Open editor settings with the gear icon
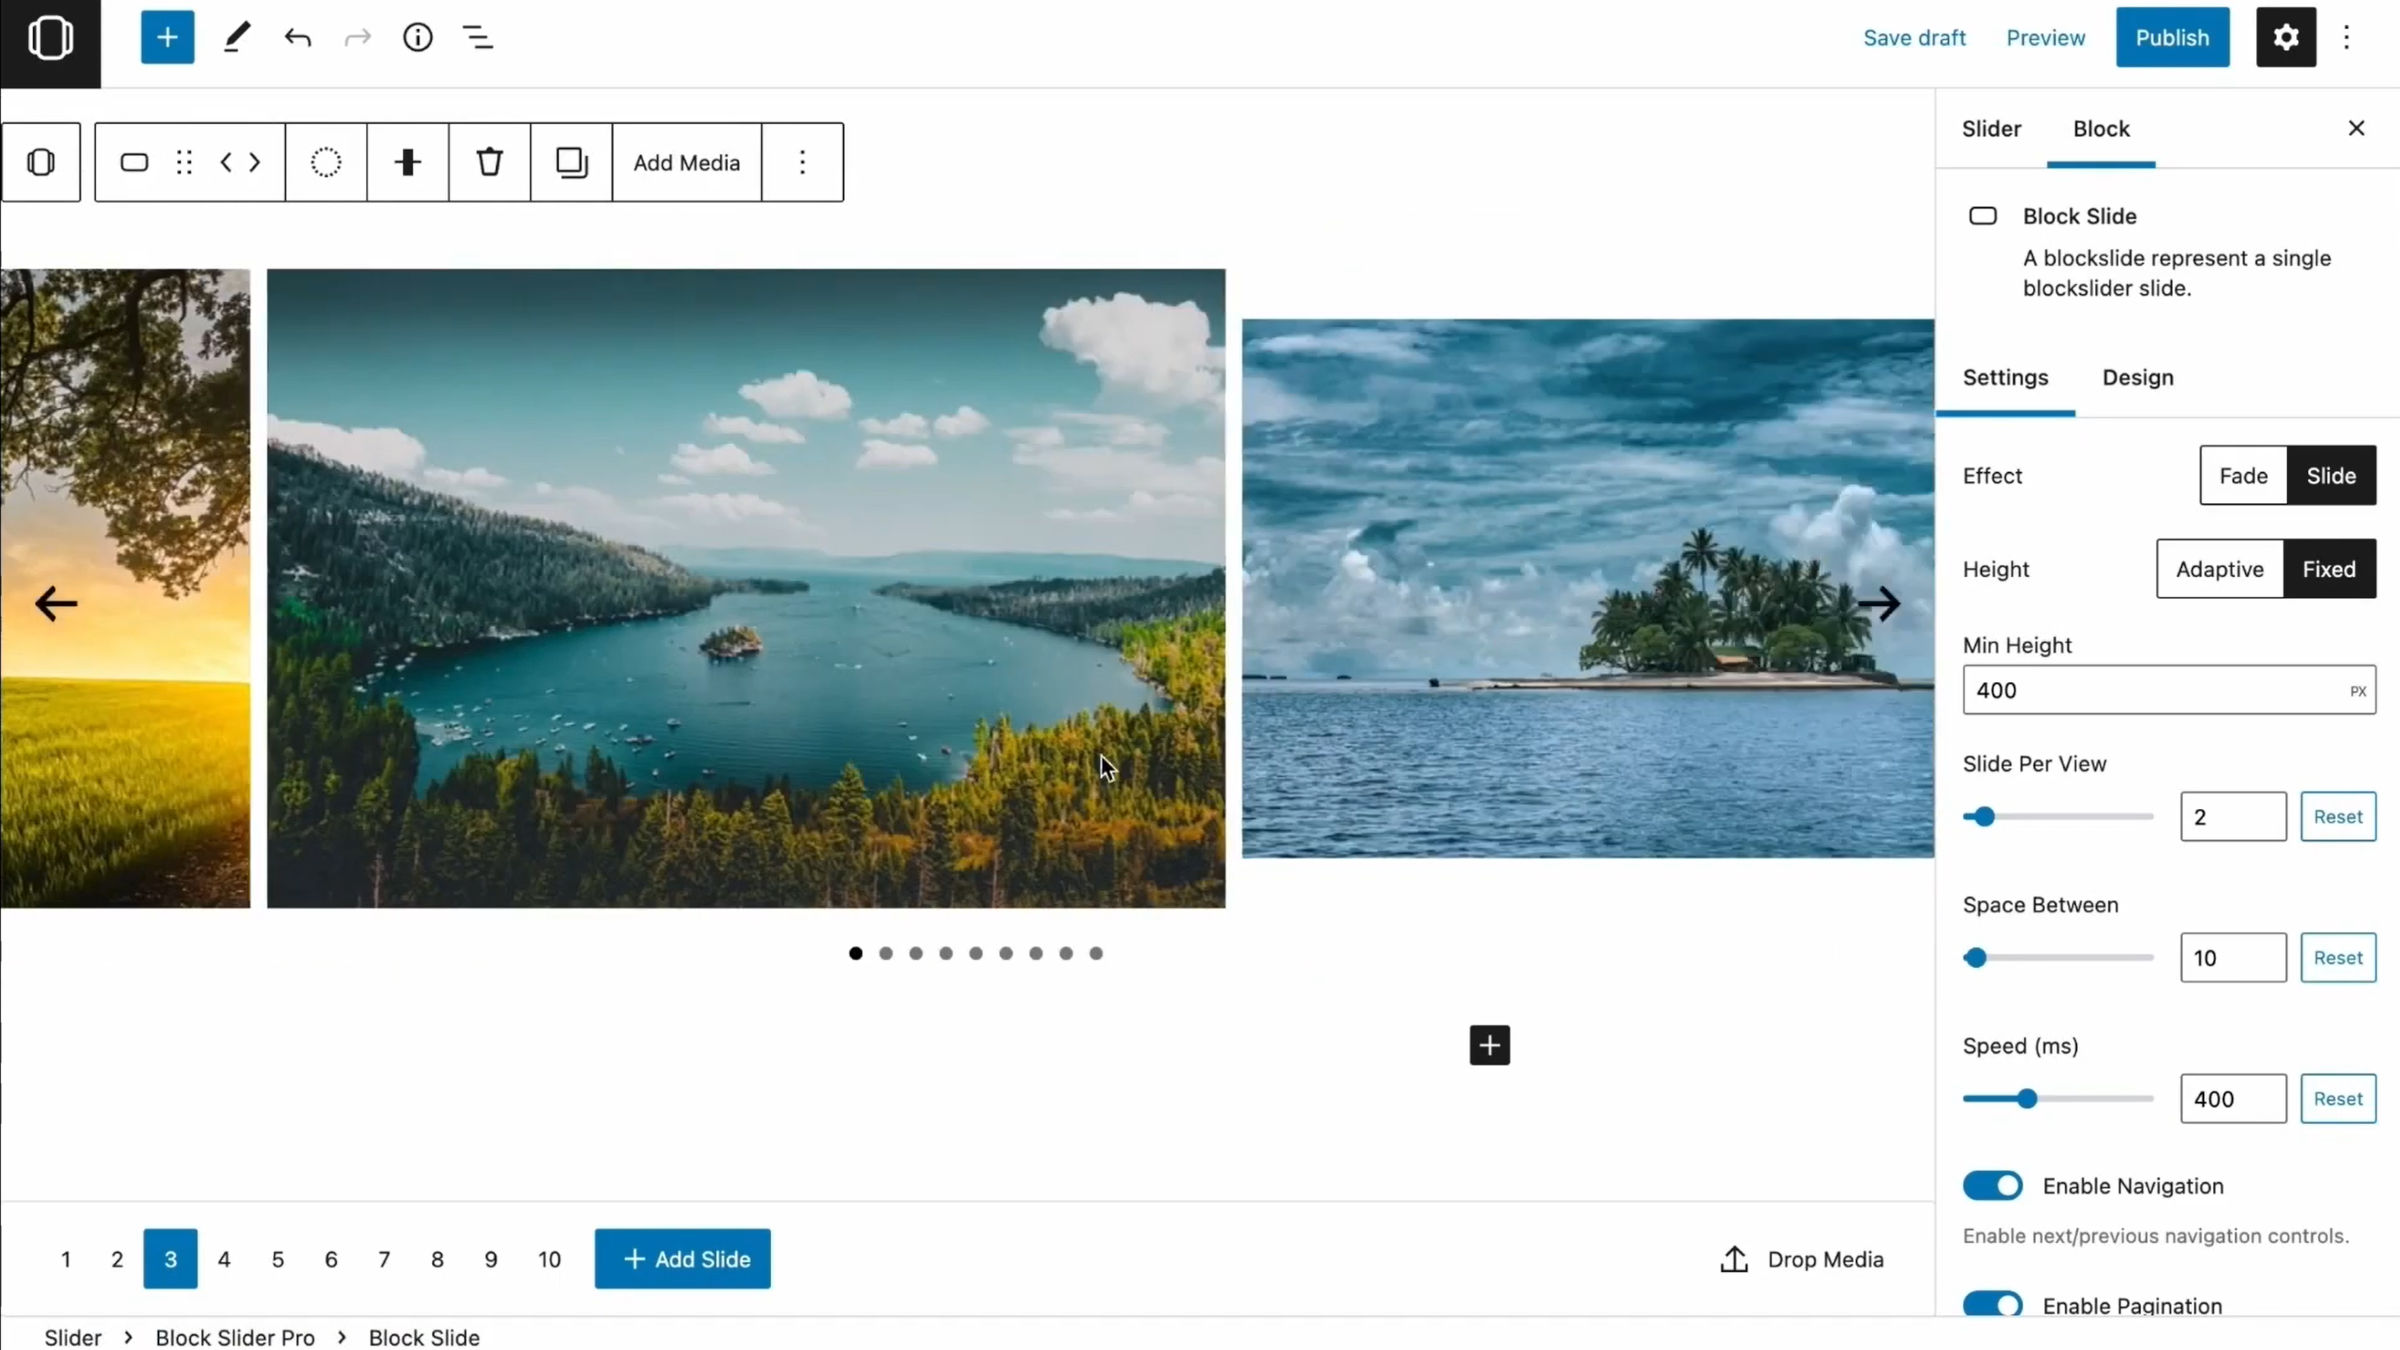The width and height of the screenshot is (2400, 1350). pos(2285,37)
